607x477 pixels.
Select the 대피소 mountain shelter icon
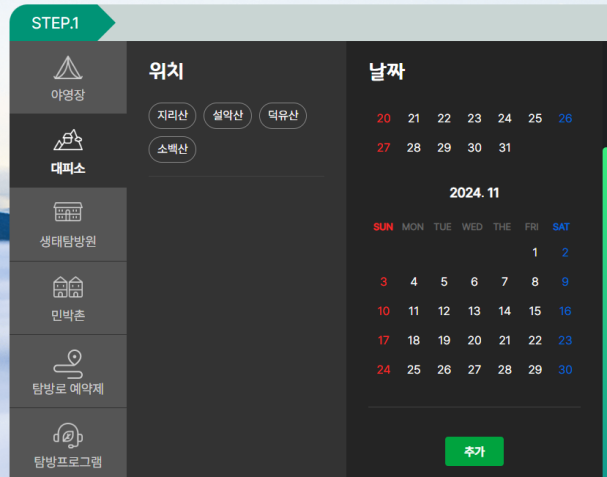click(68, 140)
